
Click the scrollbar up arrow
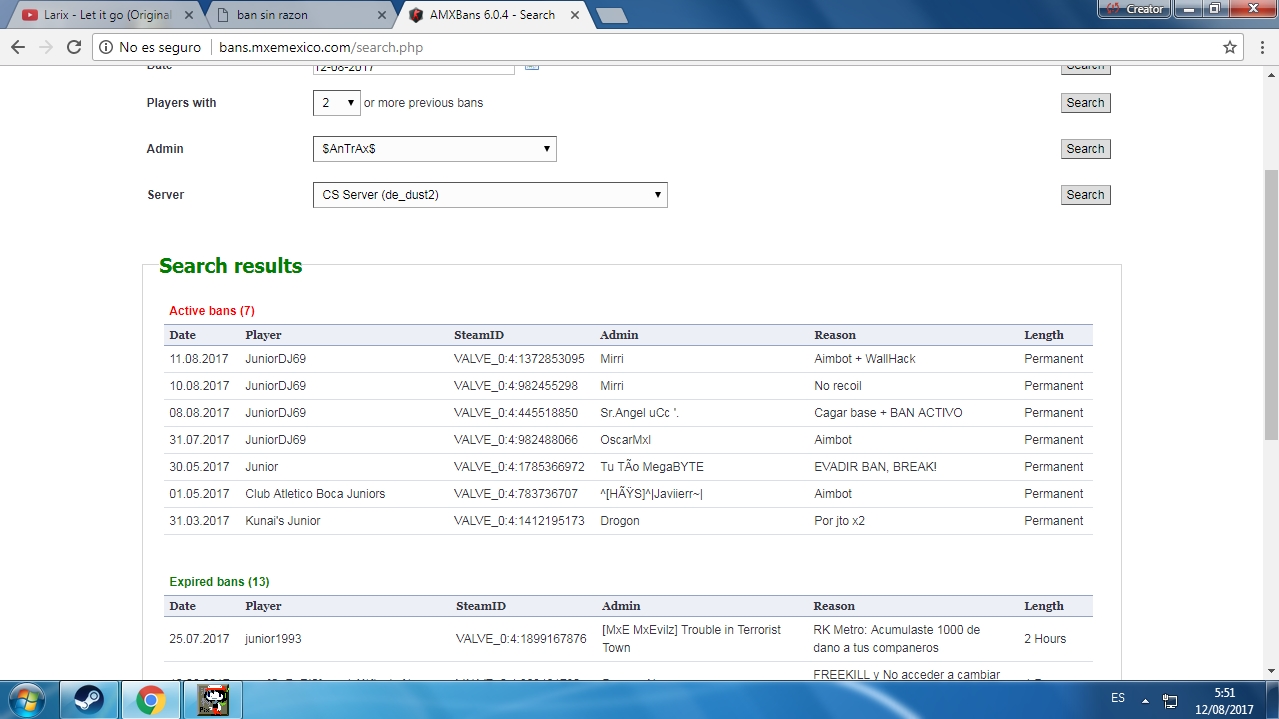click(x=1270, y=74)
